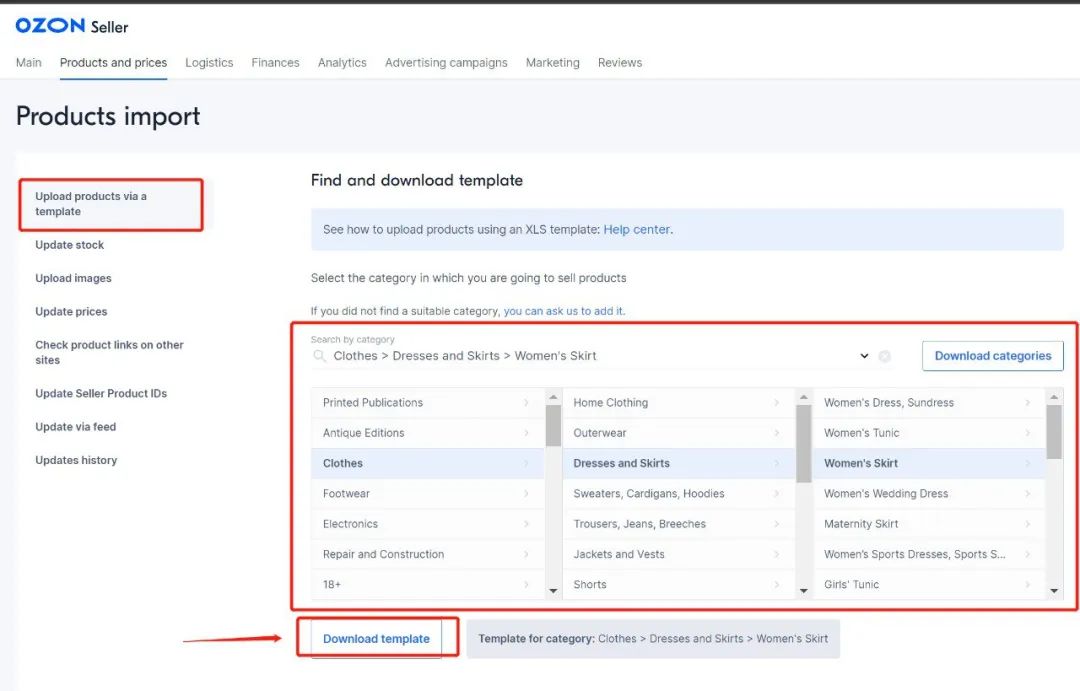The height and width of the screenshot is (691, 1080).
Task: Open the Help center link
Action: [x=636, y=229]
